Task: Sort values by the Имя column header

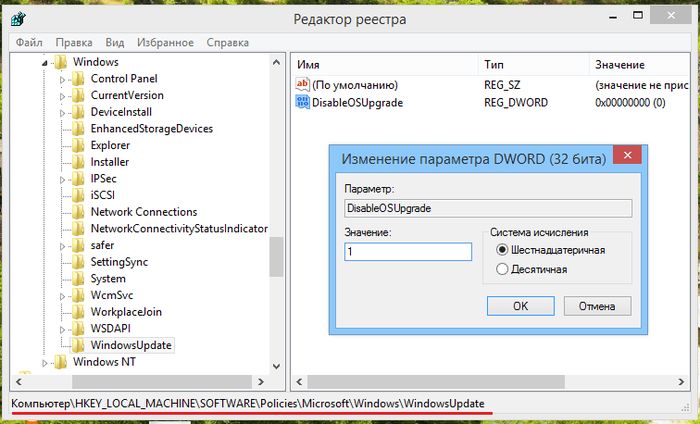Action: pyautogui.click(x=384, y=65)
